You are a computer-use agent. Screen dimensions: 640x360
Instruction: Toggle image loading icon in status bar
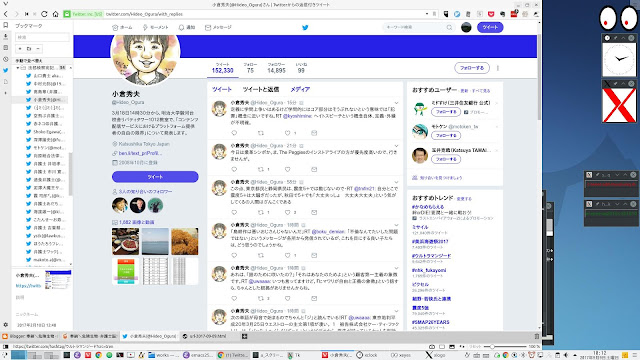(452, 347)
